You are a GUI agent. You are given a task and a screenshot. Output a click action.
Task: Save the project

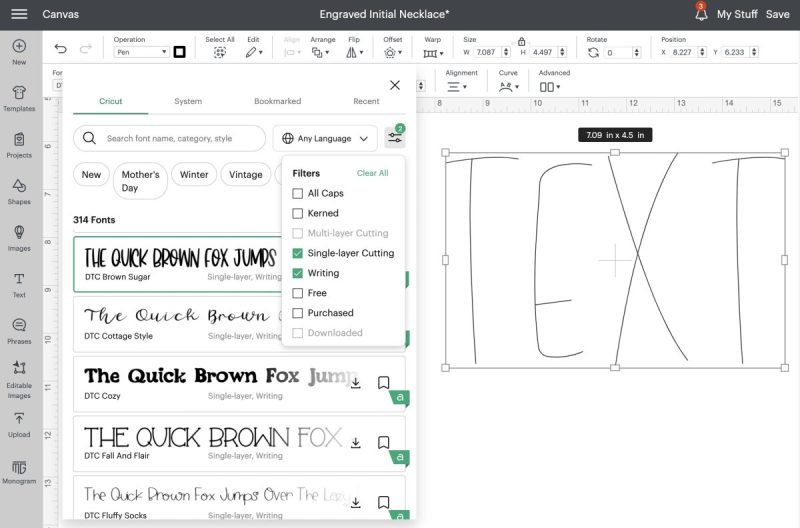coord(777,14)
